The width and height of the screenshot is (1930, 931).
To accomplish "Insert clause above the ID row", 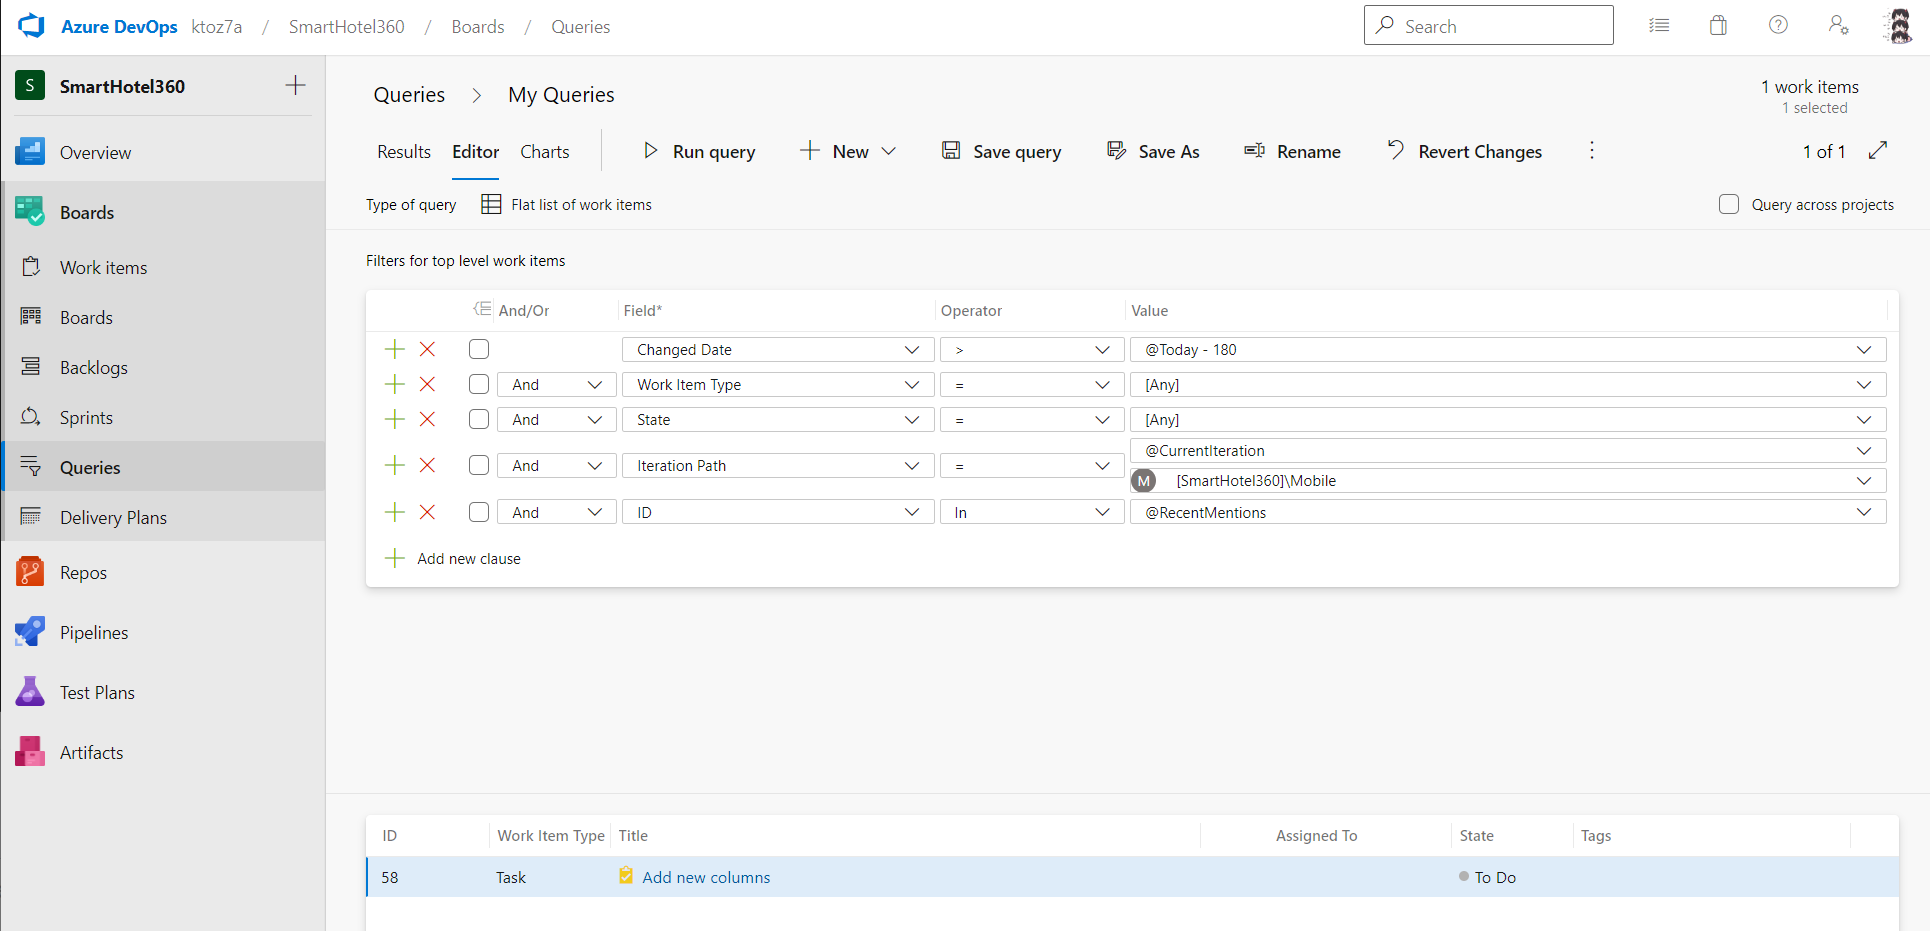I will point(395,512).
